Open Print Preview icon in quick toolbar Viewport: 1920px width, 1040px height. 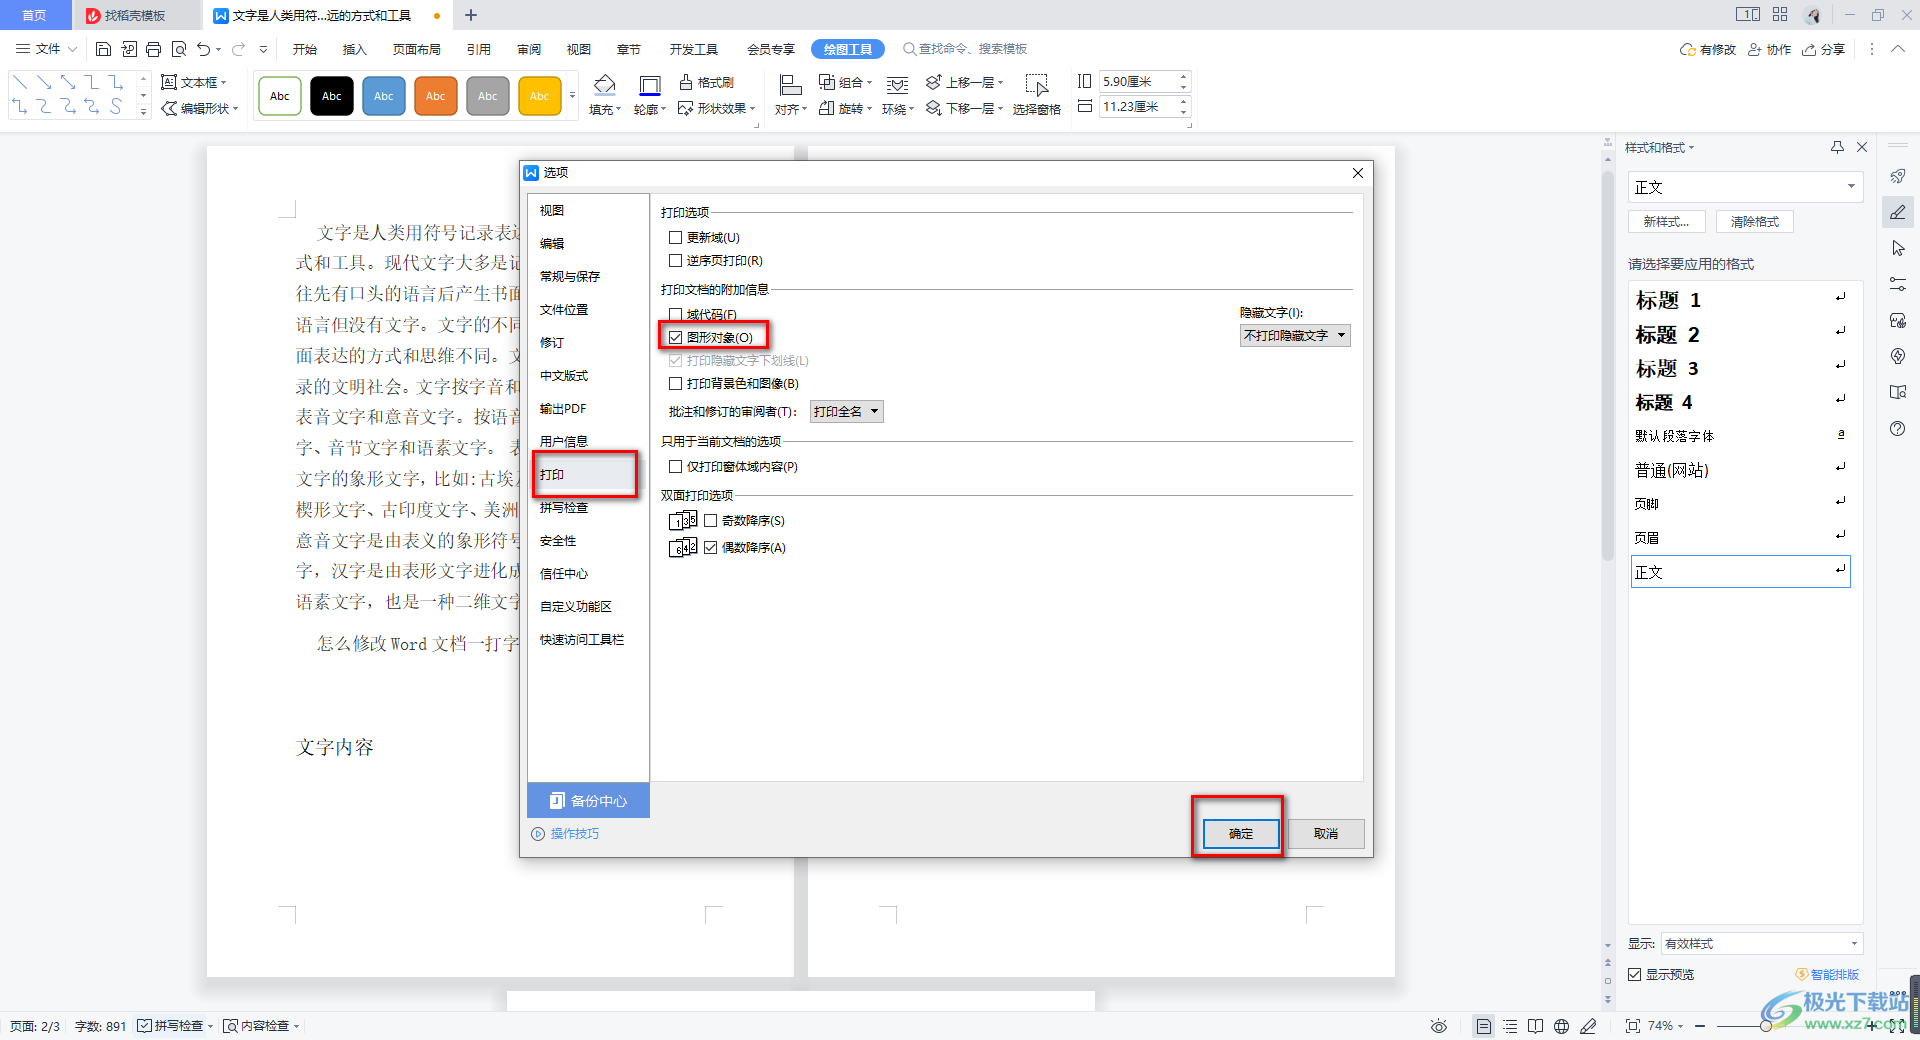click(179, 49)
